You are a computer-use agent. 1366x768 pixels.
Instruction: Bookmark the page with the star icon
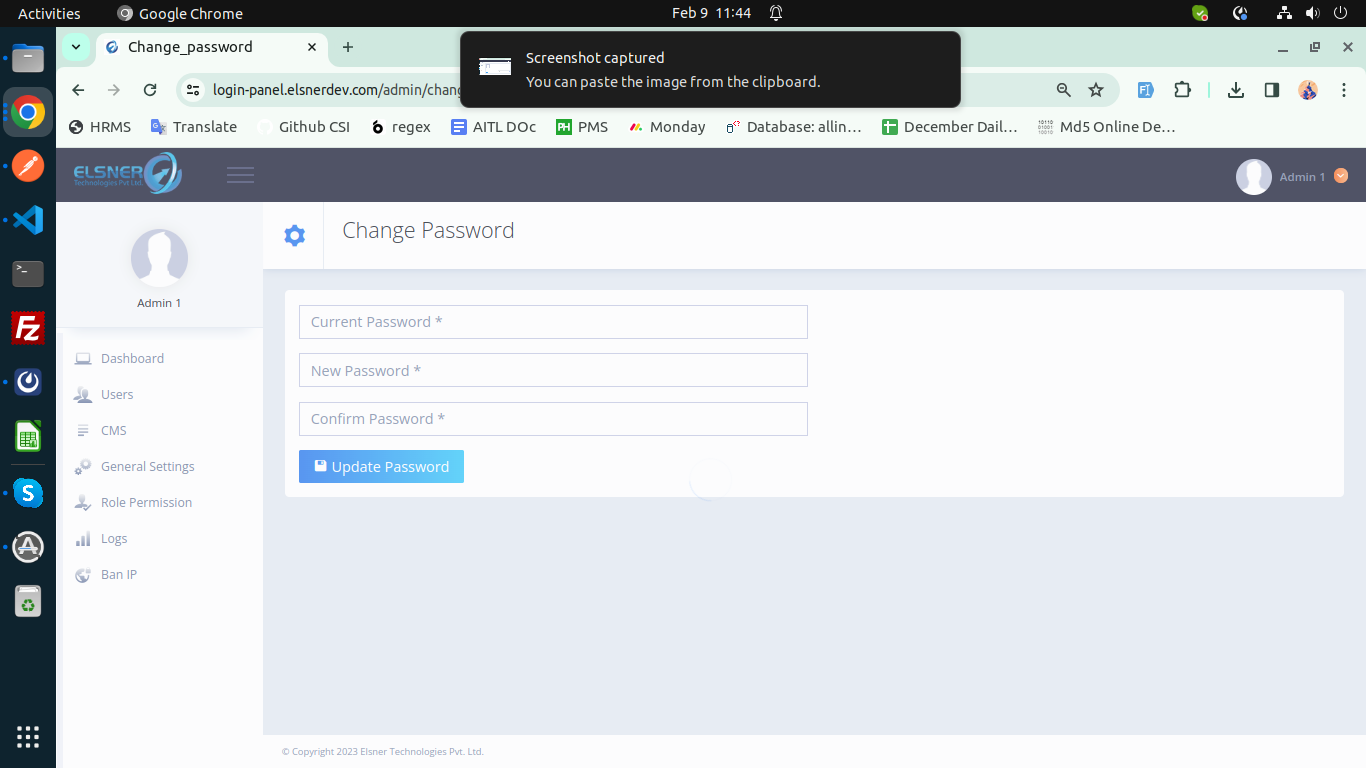(1096, 89)
